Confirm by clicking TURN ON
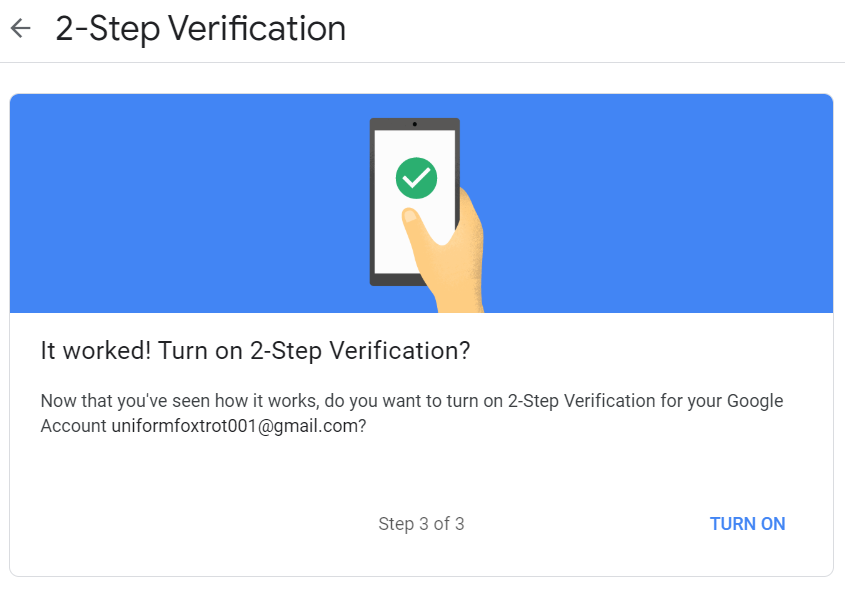The image size is (845, 592). 747,524
